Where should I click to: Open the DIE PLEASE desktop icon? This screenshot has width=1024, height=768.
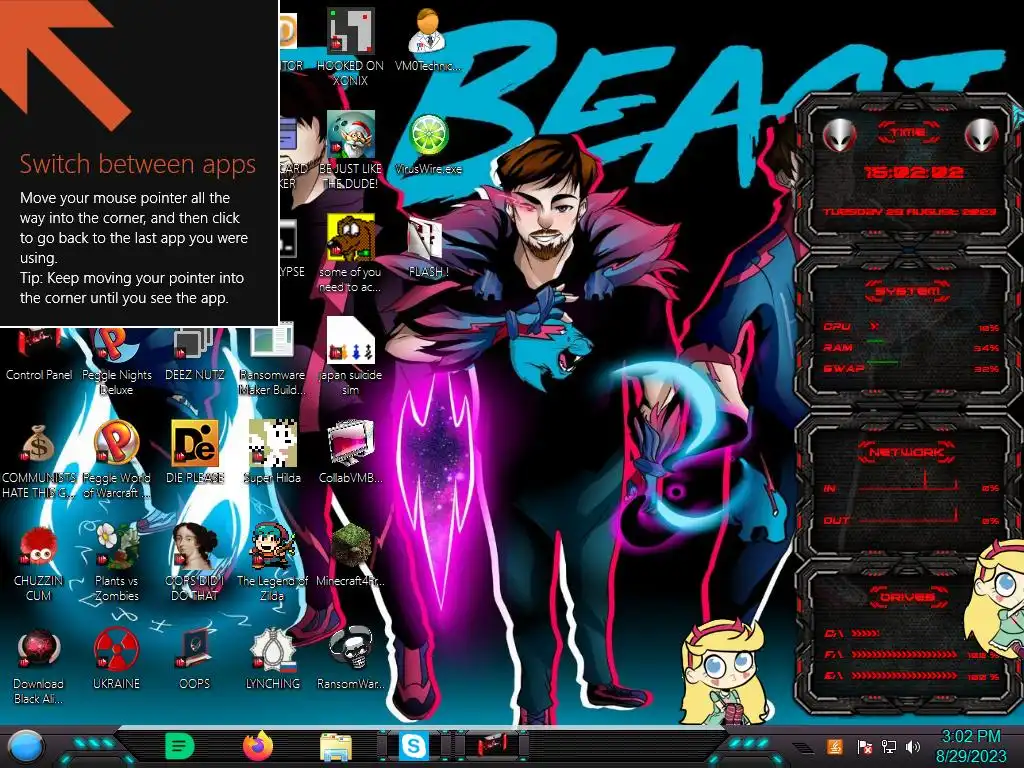(x=195, y=453)
